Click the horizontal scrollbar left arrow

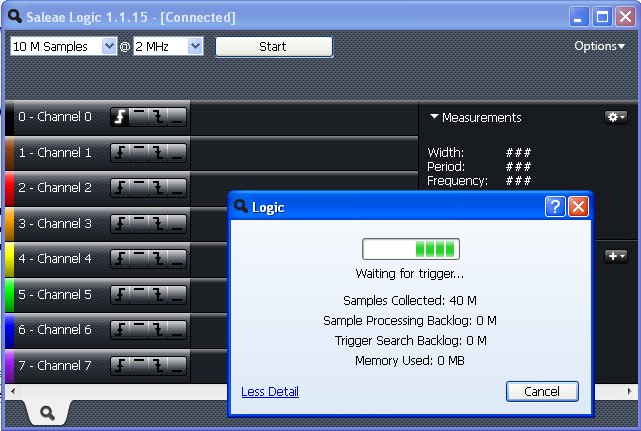coord(13,391)
